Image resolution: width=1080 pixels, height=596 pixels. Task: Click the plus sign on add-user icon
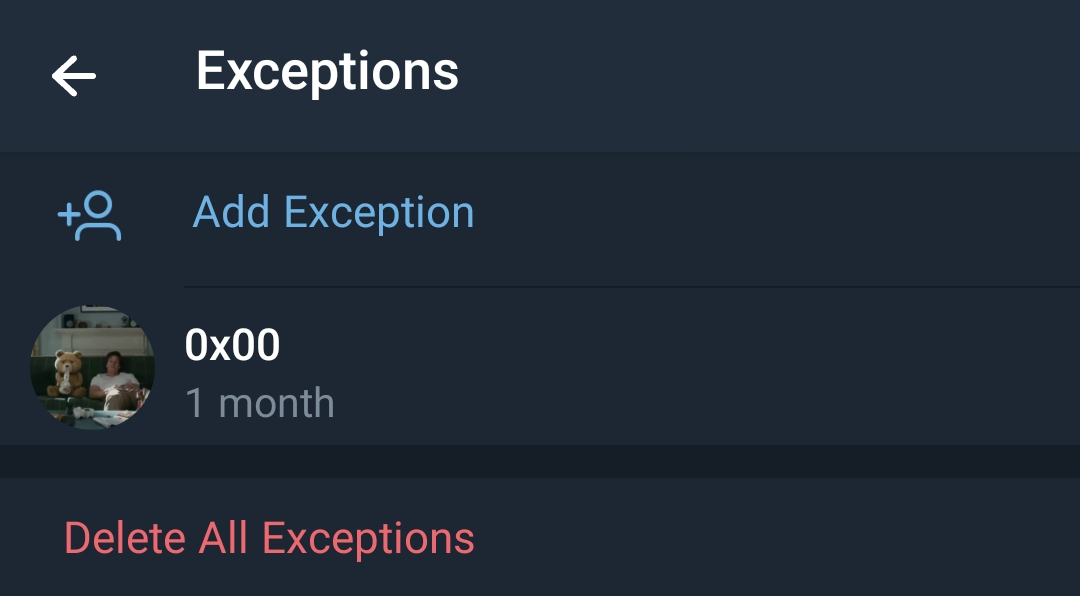pyautogui.click(x=68, y=214)
